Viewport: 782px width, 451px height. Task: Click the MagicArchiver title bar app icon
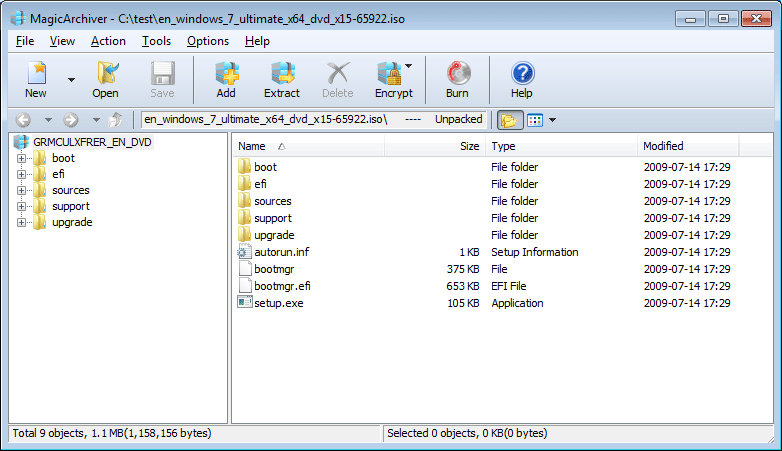(x=18, y=18)
